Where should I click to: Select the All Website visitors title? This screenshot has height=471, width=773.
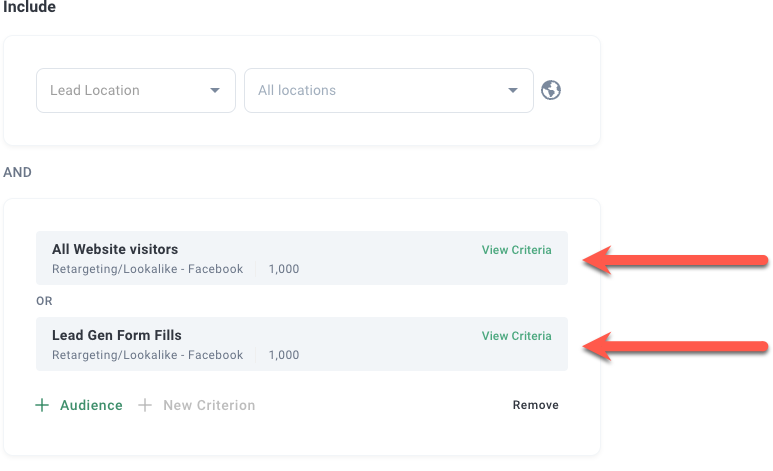[115, 249]
